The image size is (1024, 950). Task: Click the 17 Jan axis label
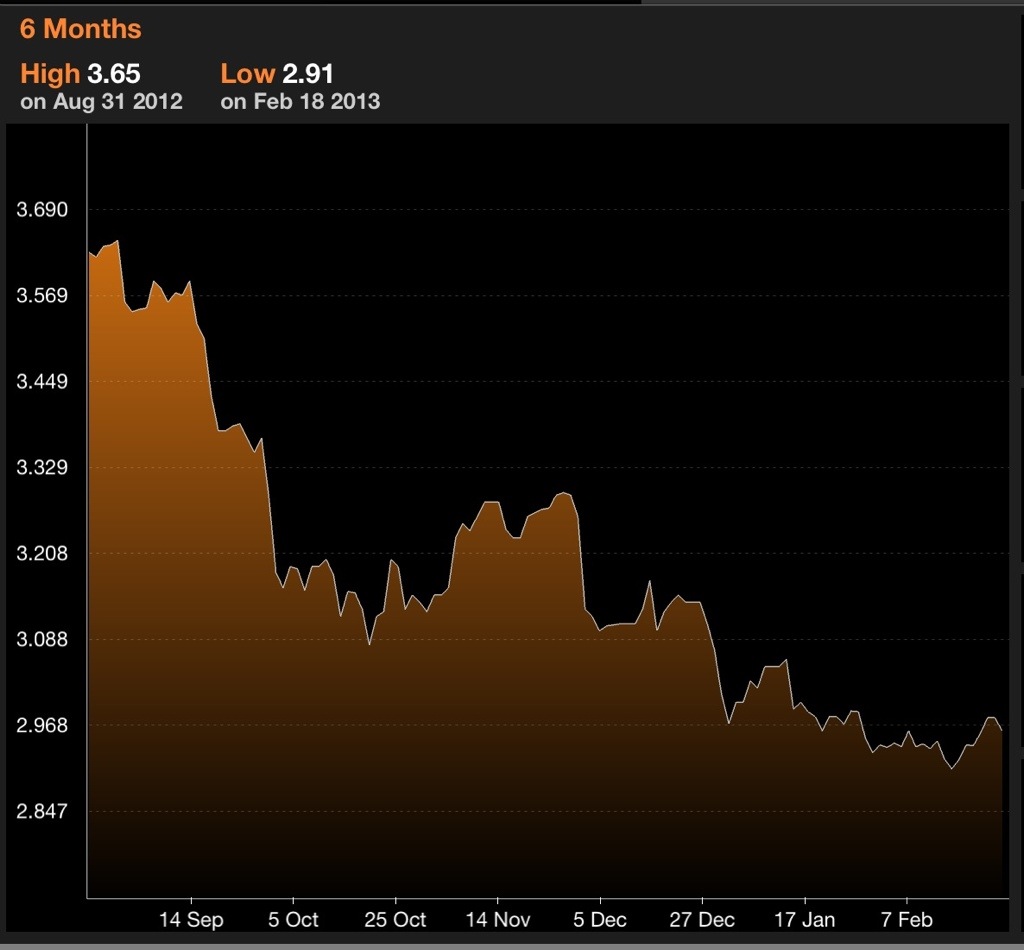pos(804,919)
